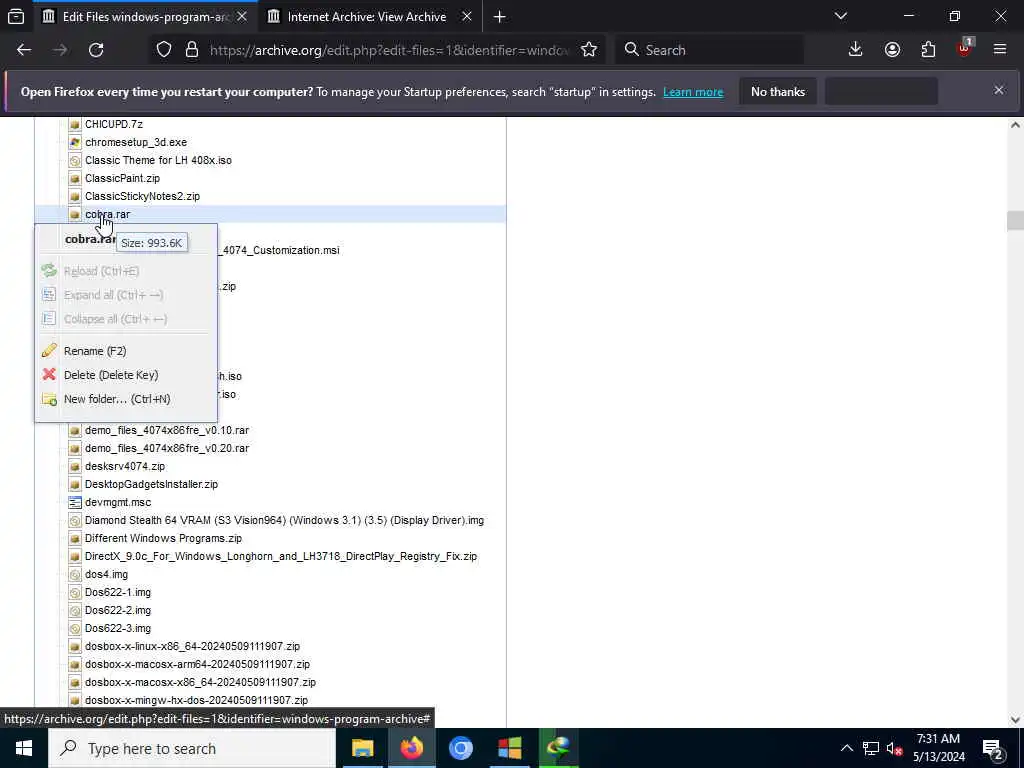Select dosbox-x-linux-x86_64-20240509111907.zip
1024x768 pixels.
(x=193, y=646)
